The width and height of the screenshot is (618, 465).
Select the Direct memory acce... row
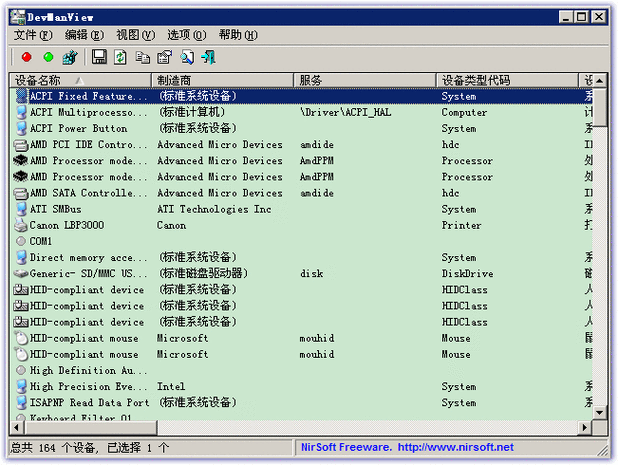[302, 257]
